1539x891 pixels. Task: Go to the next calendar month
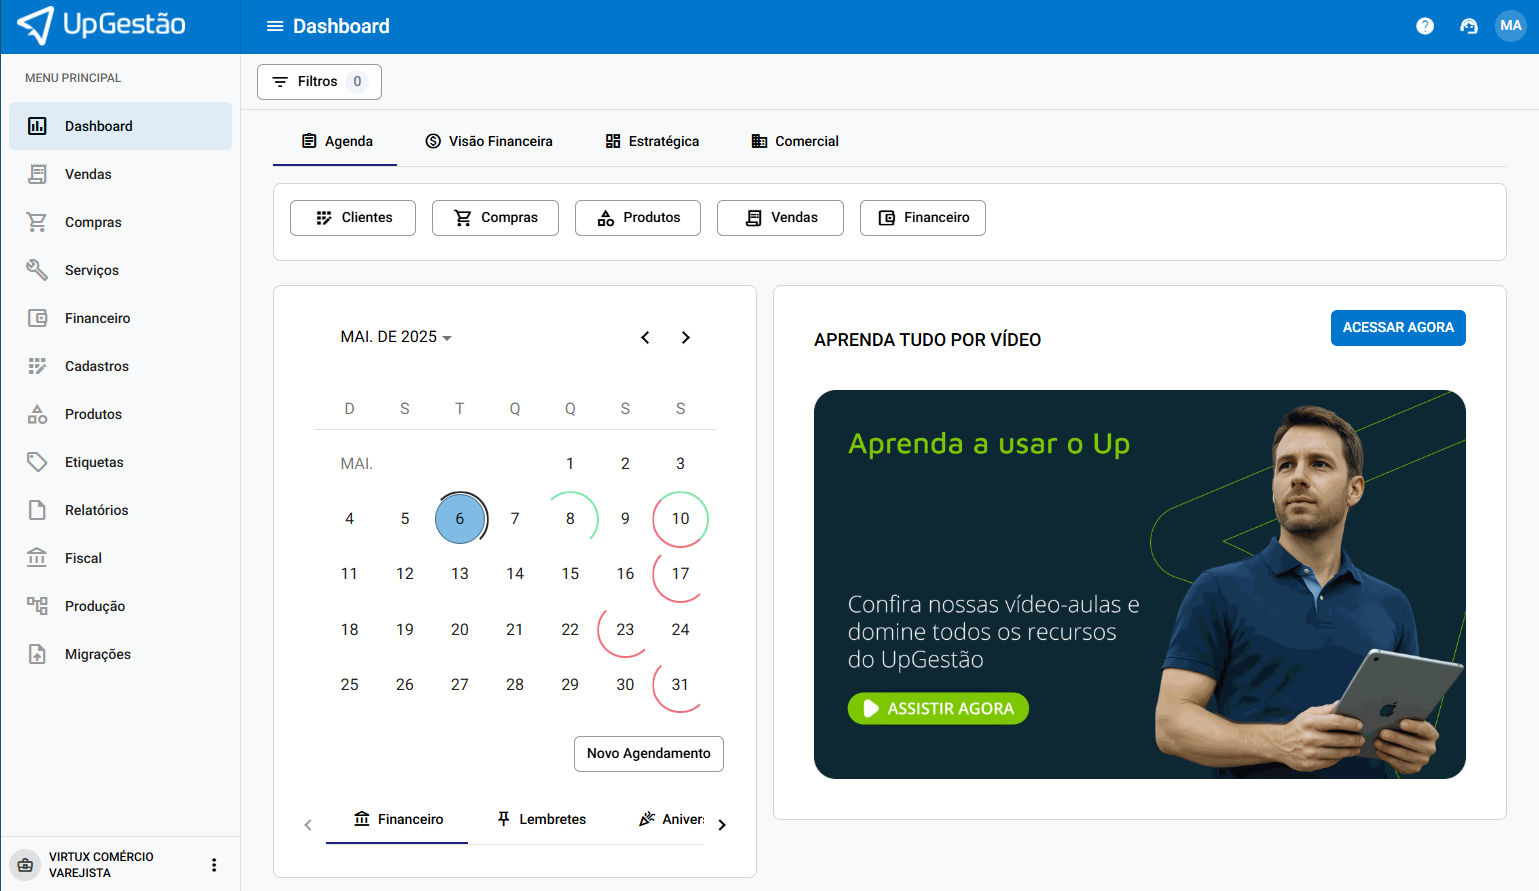tap(685, 337)
